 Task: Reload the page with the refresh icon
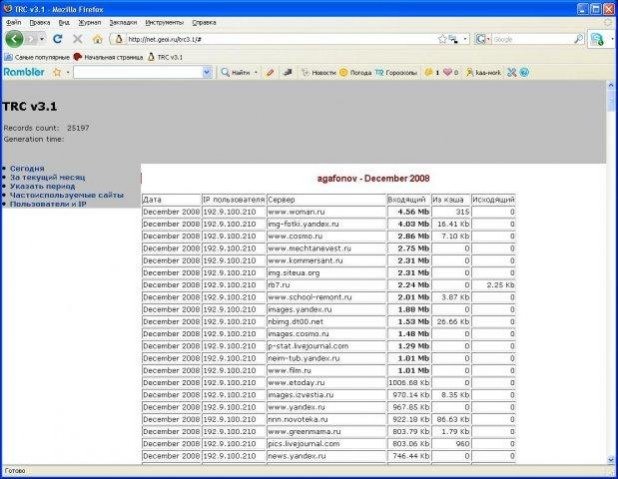(x=58, y=39)
